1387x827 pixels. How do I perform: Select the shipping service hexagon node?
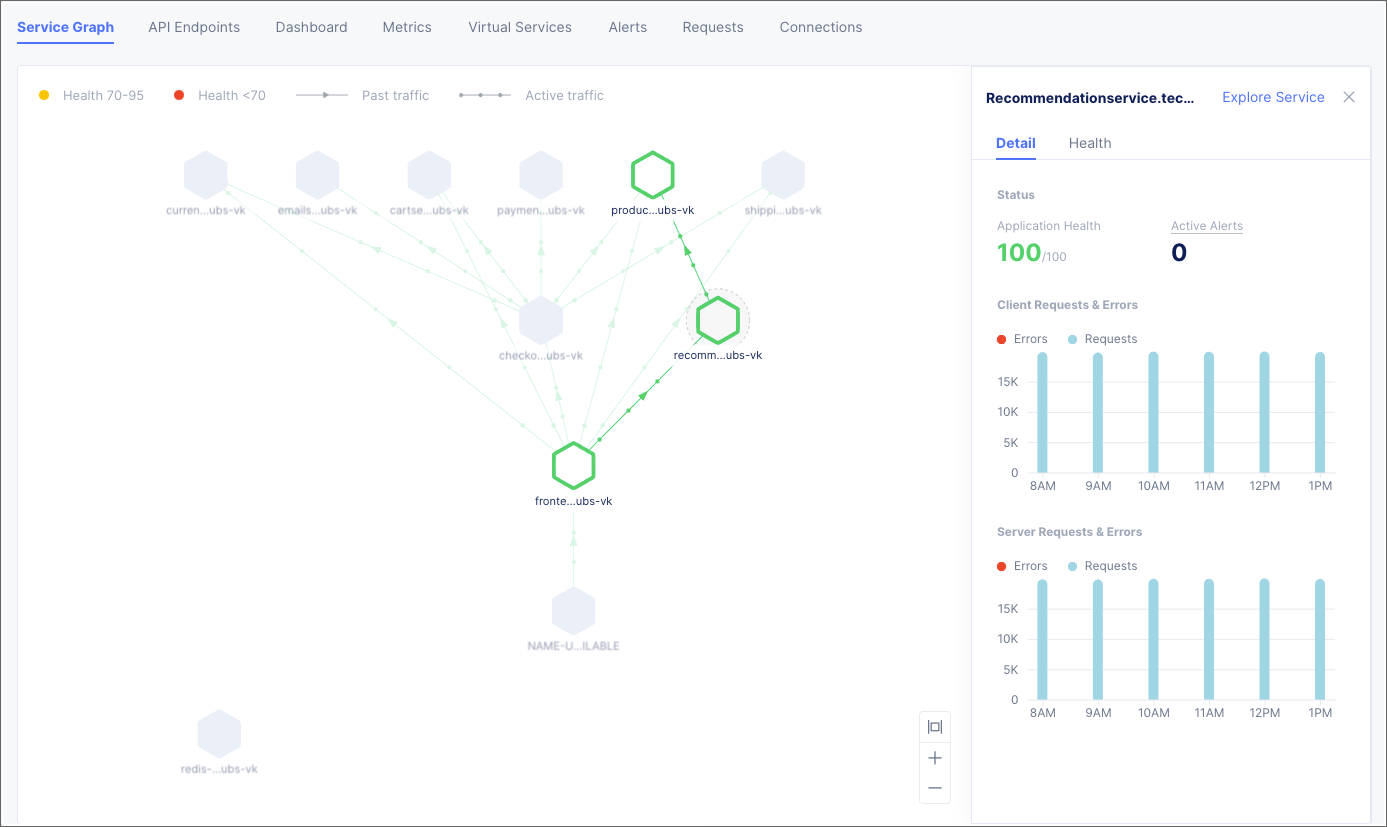pyautogui.click(x=783, y=175)
